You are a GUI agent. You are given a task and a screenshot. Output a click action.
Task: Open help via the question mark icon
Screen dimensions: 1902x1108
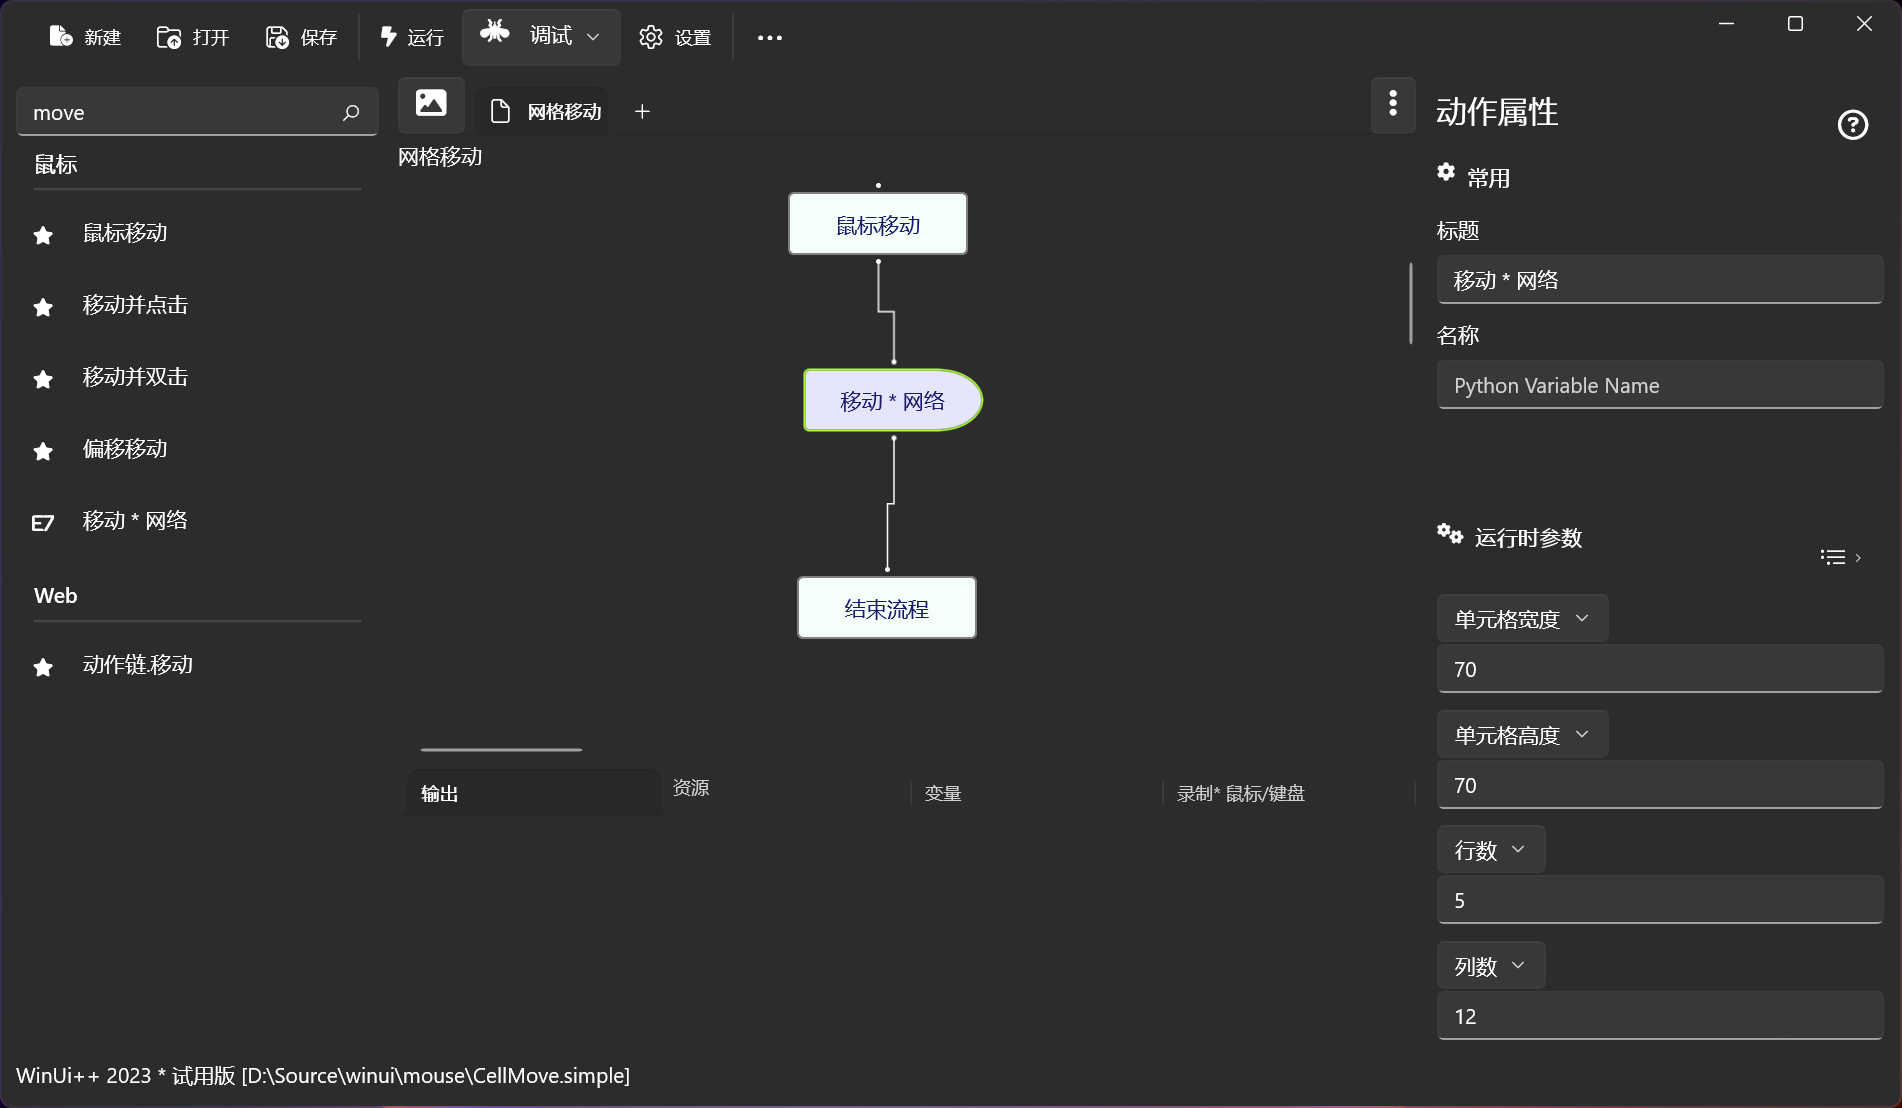1853,124
